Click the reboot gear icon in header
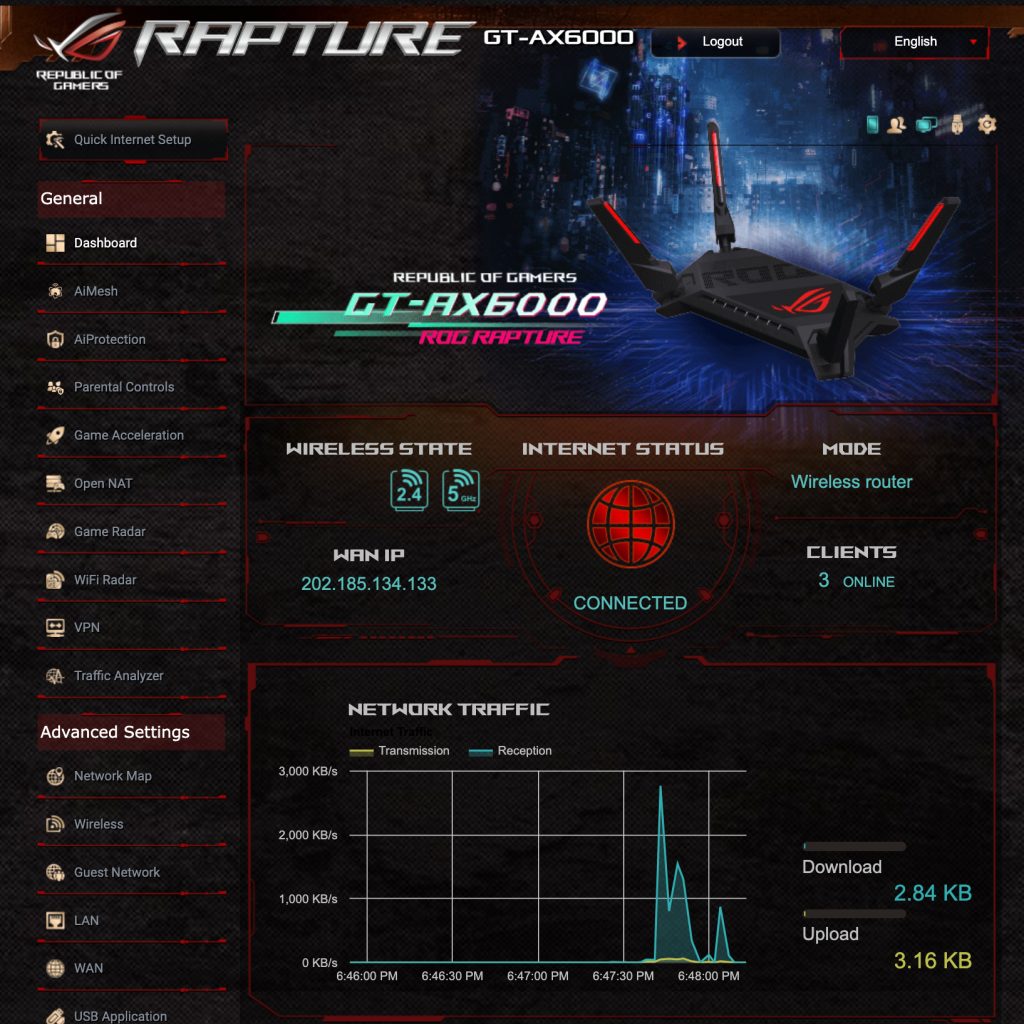Viewport: 1024px width, 1024px height. tap(986, 124)
